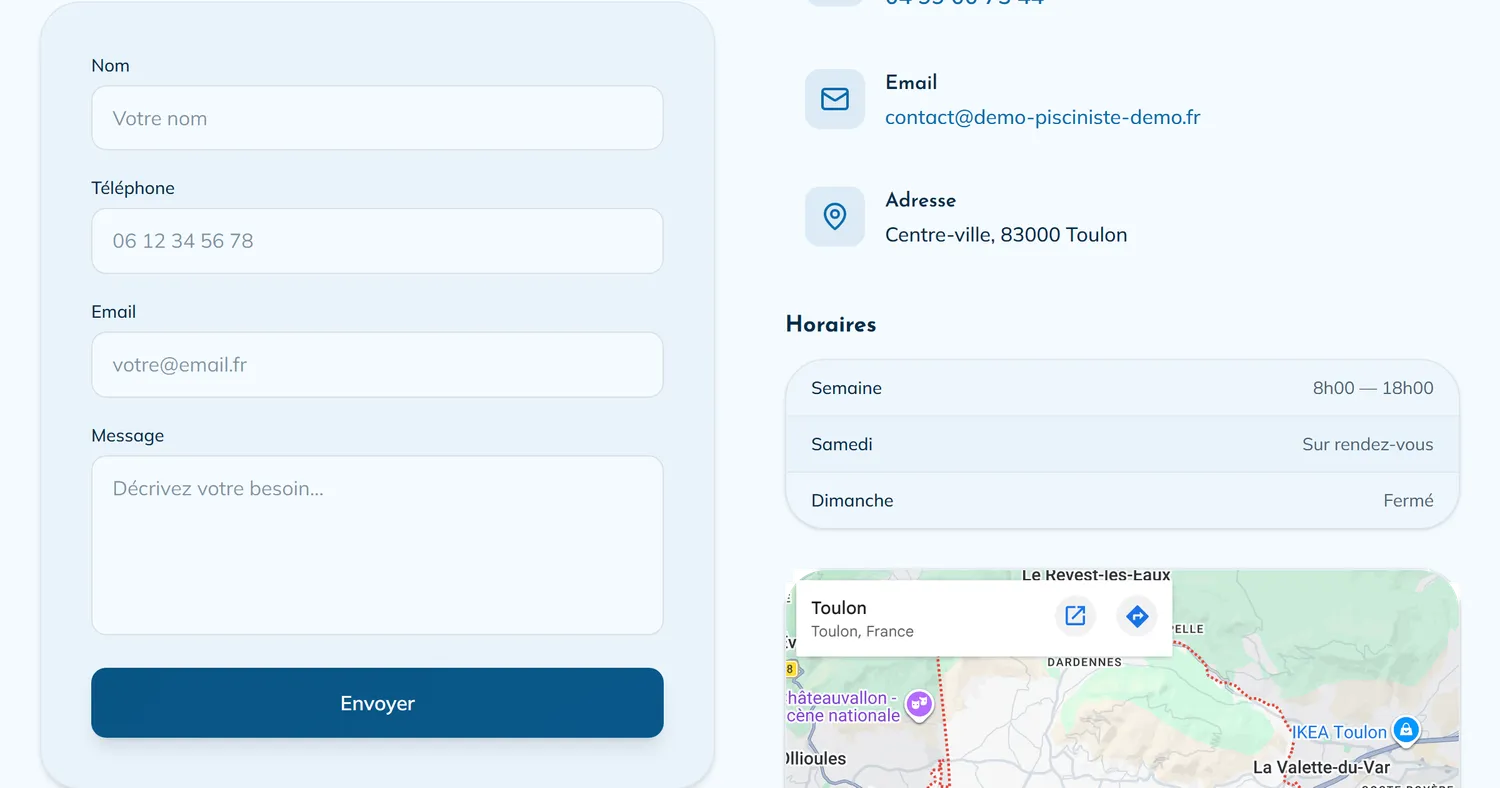The height and width of the screenshot is (788, 1500).
Task: Focus the Nom input field
Action: tap(377, 118)
